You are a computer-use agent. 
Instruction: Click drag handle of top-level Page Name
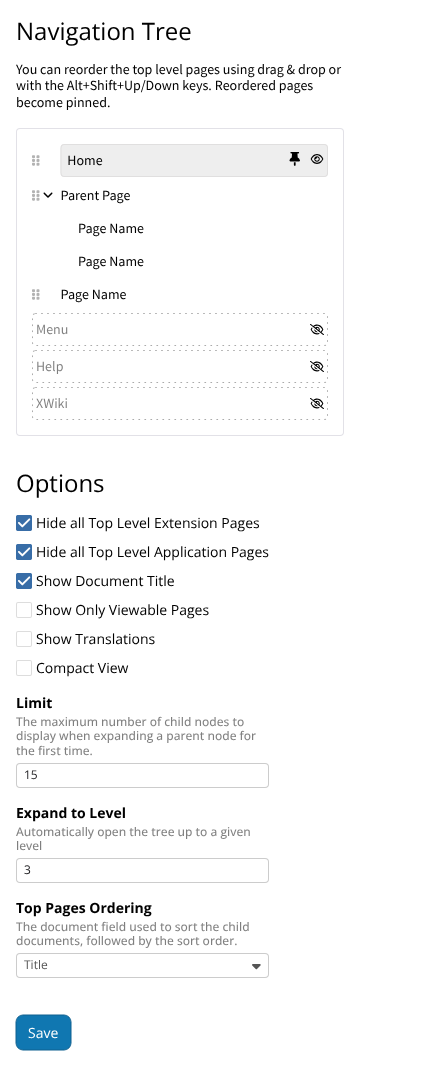[x=36, y=294]
